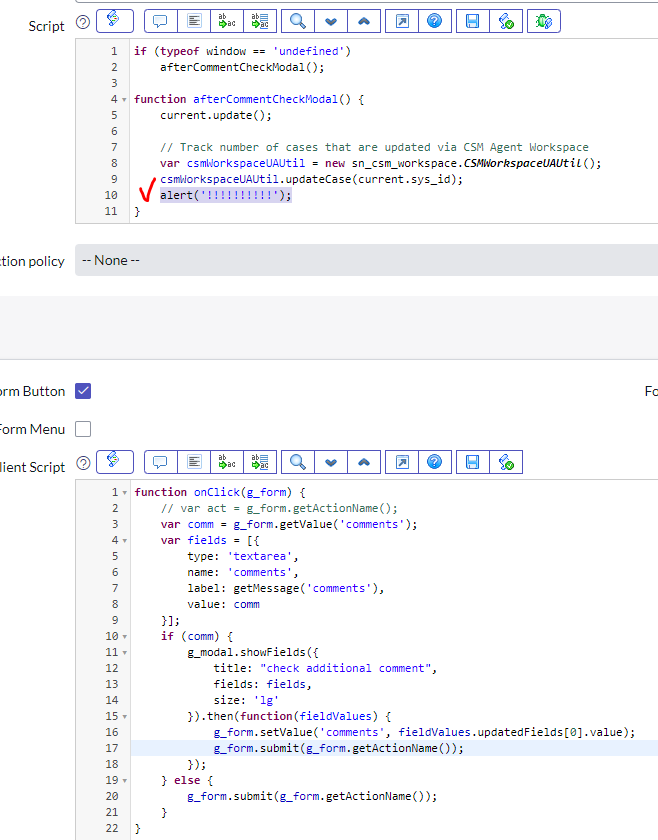658x840 pixels.
Task: Collapse the then(function) fold at line 15
Action: point(124,716)
